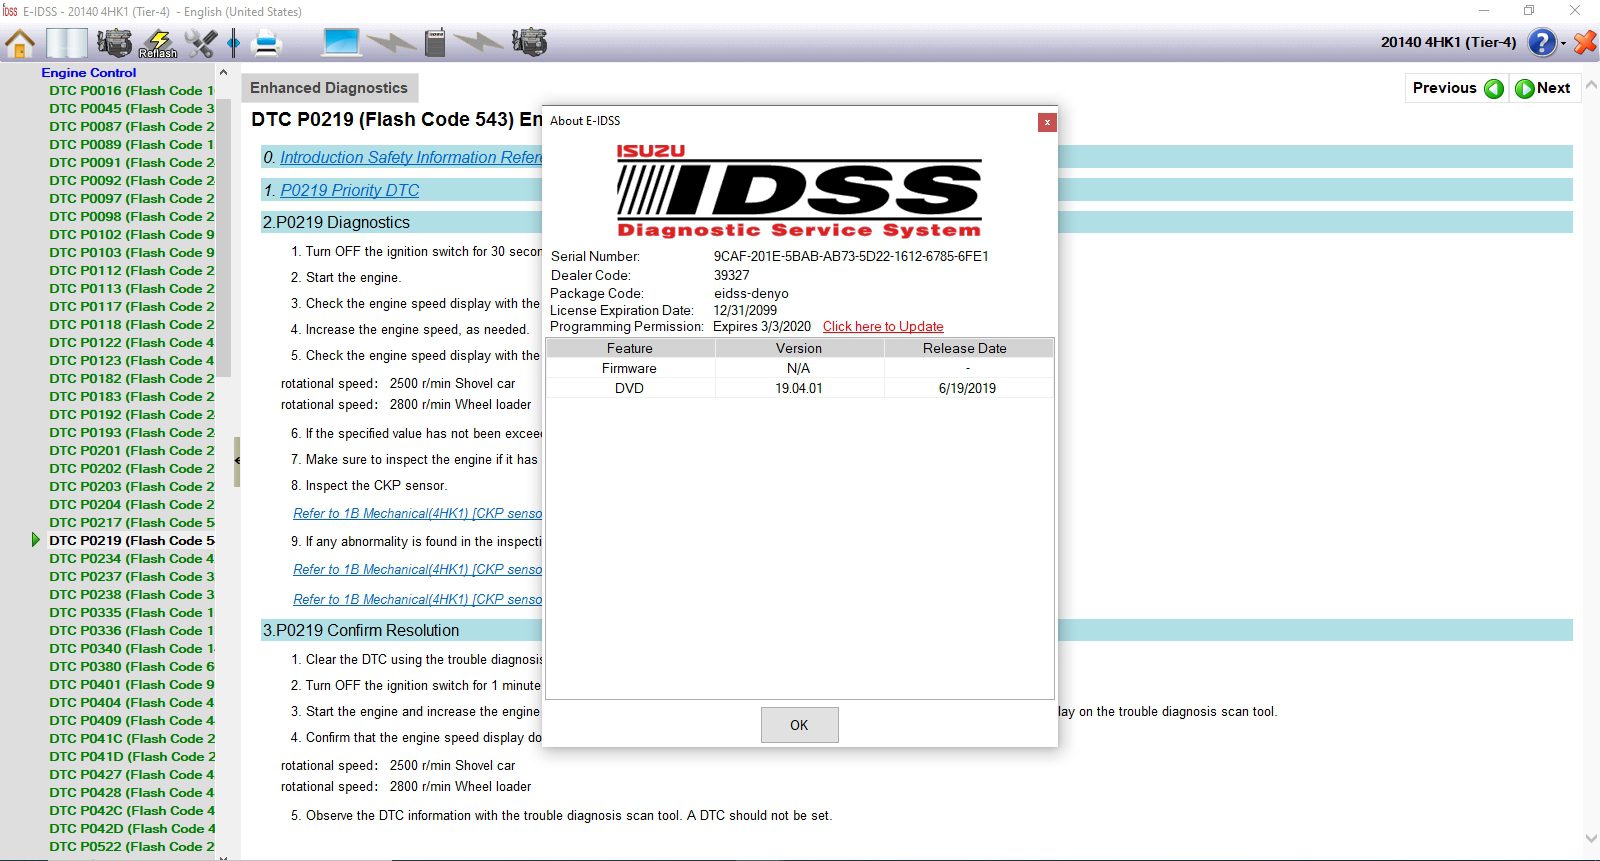Select DTC P0112 in the sidebar
1600x861 pixels.
pos(132,270)
